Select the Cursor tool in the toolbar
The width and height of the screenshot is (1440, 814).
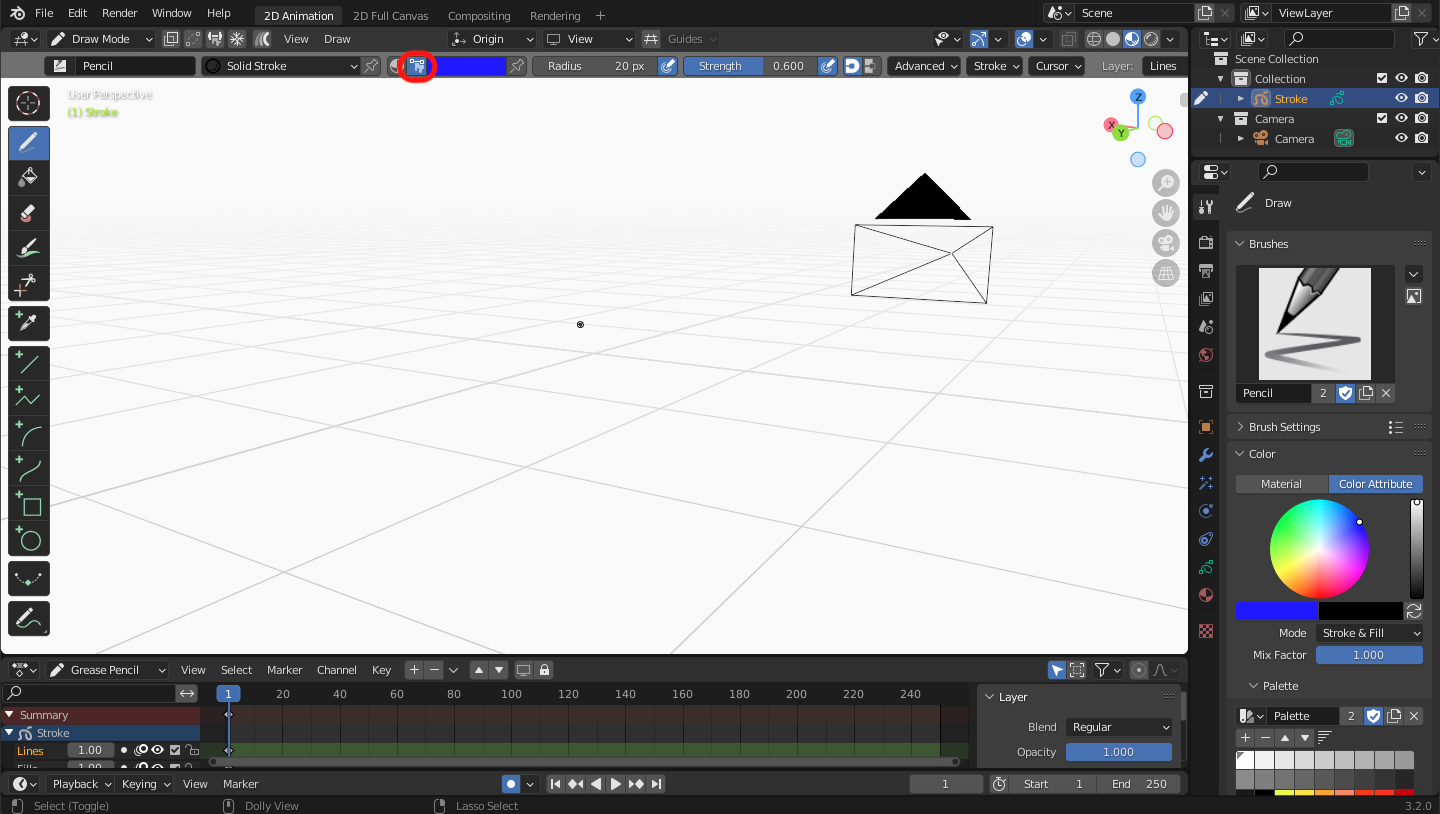29,103
